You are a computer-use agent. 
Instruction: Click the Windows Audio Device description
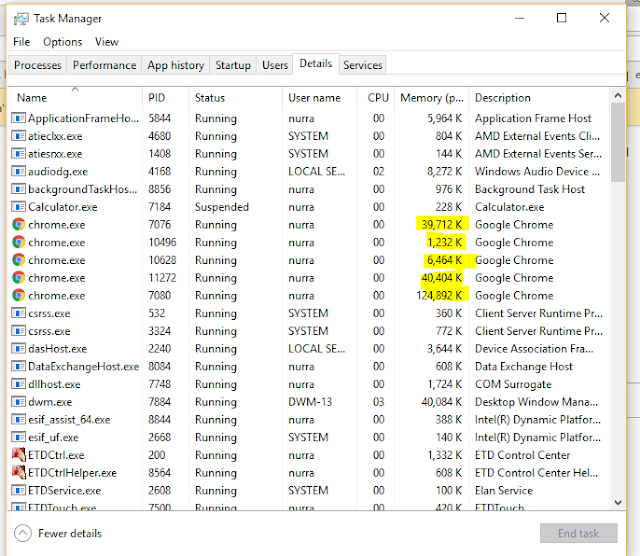click(x=537, y=171)
